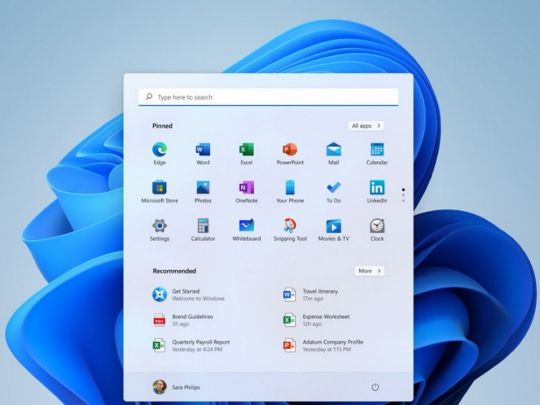Open Movies & TV
The image size is (540, 405).
(333, 230)
